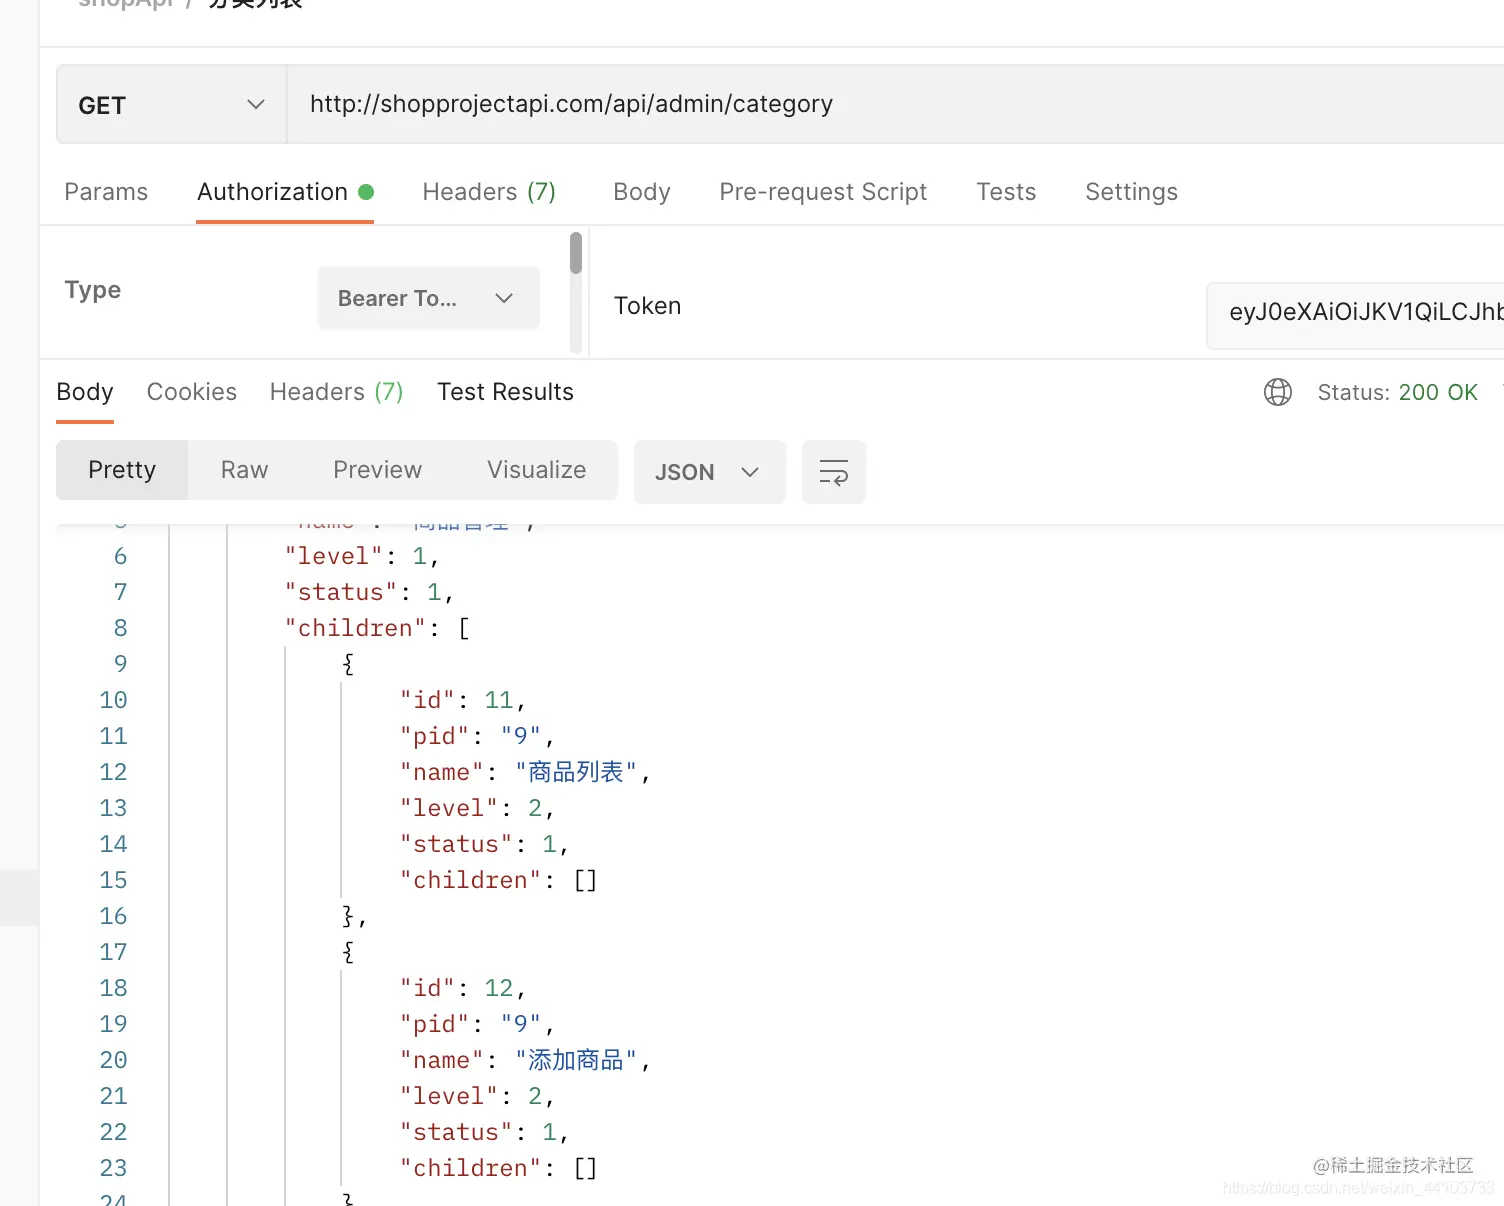
Task: Expand the JSON format dropdown
Action: point(709,472)
